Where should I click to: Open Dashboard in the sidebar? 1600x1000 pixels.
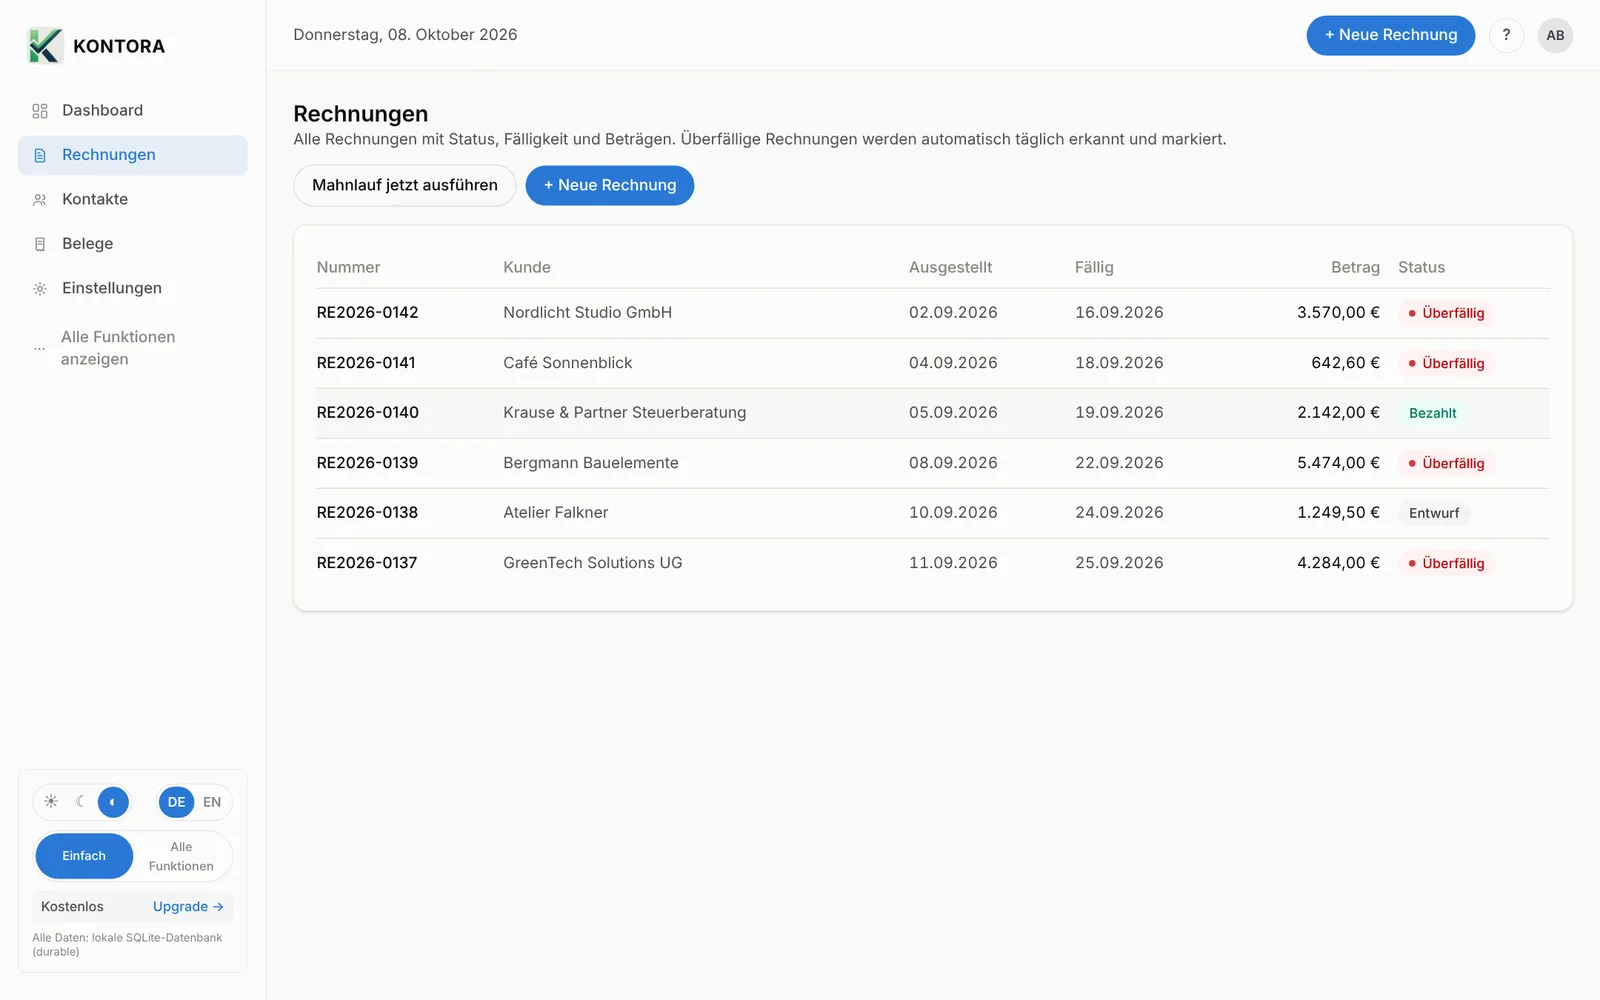click(133, 110)
